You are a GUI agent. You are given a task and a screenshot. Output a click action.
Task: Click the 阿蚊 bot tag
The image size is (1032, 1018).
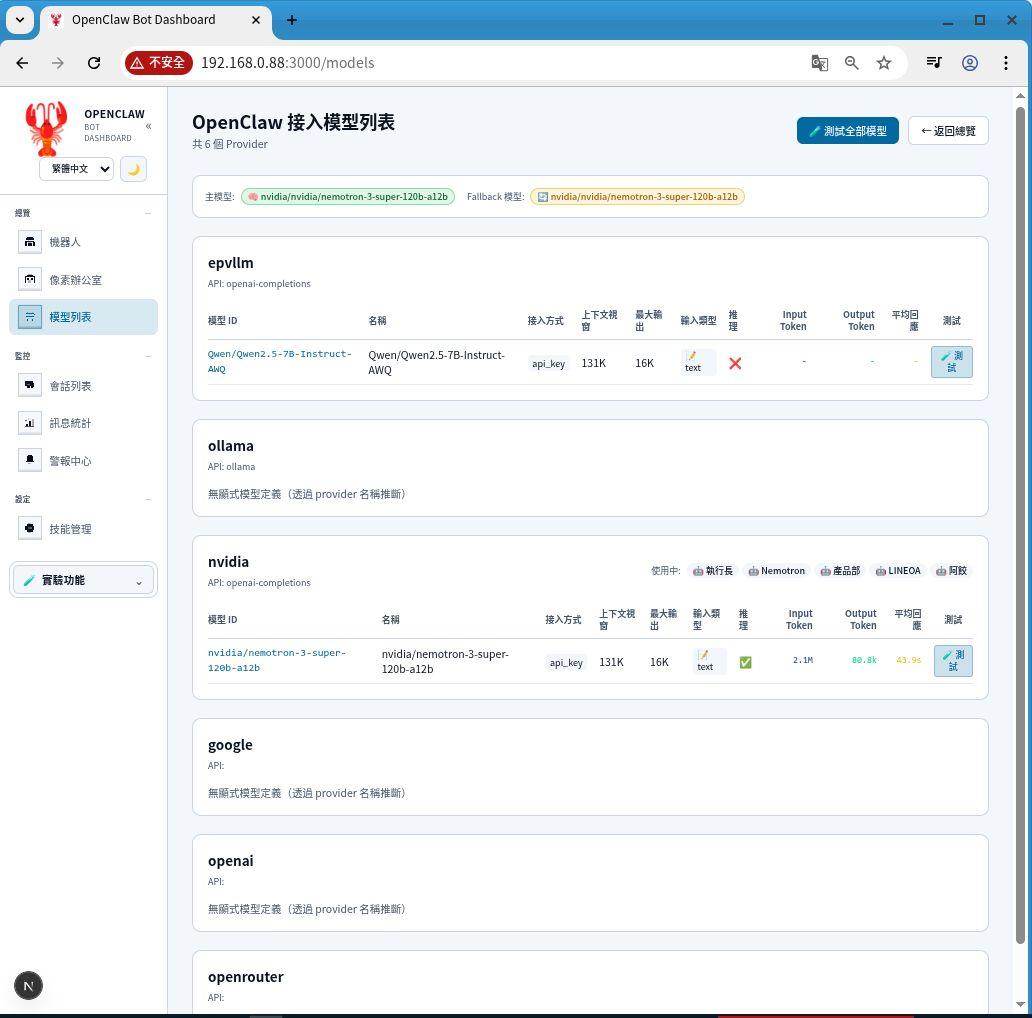[x=952, y=571]
